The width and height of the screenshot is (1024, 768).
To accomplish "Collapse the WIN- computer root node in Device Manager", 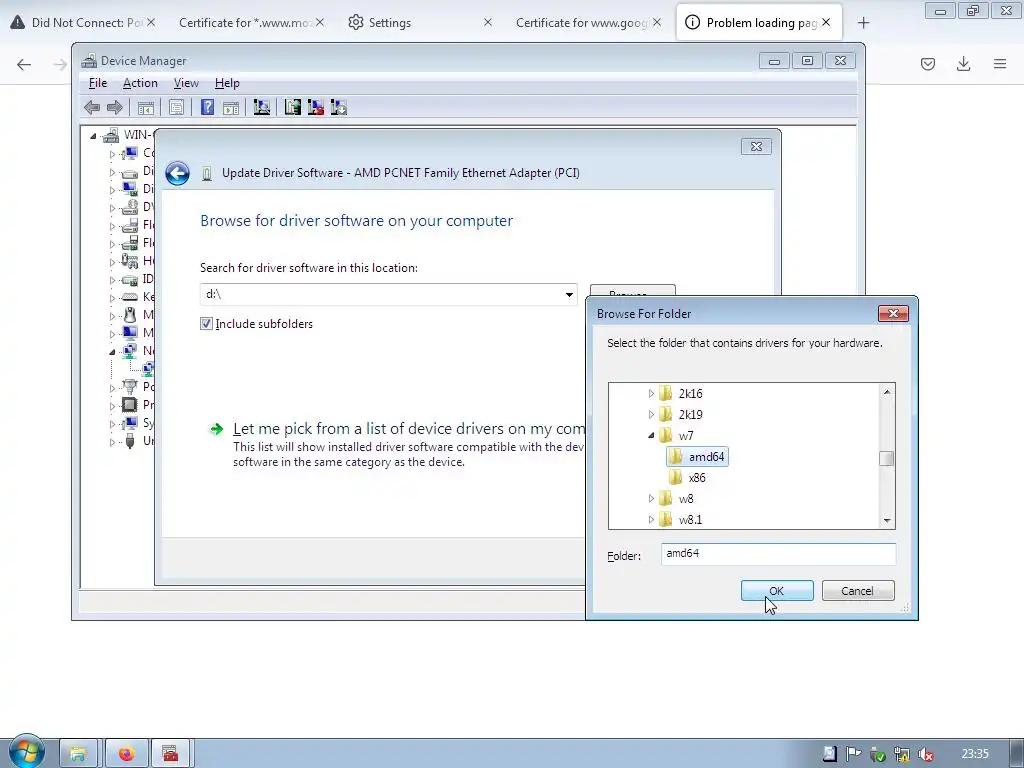I will pyautogui.click(x=93, y=136).
